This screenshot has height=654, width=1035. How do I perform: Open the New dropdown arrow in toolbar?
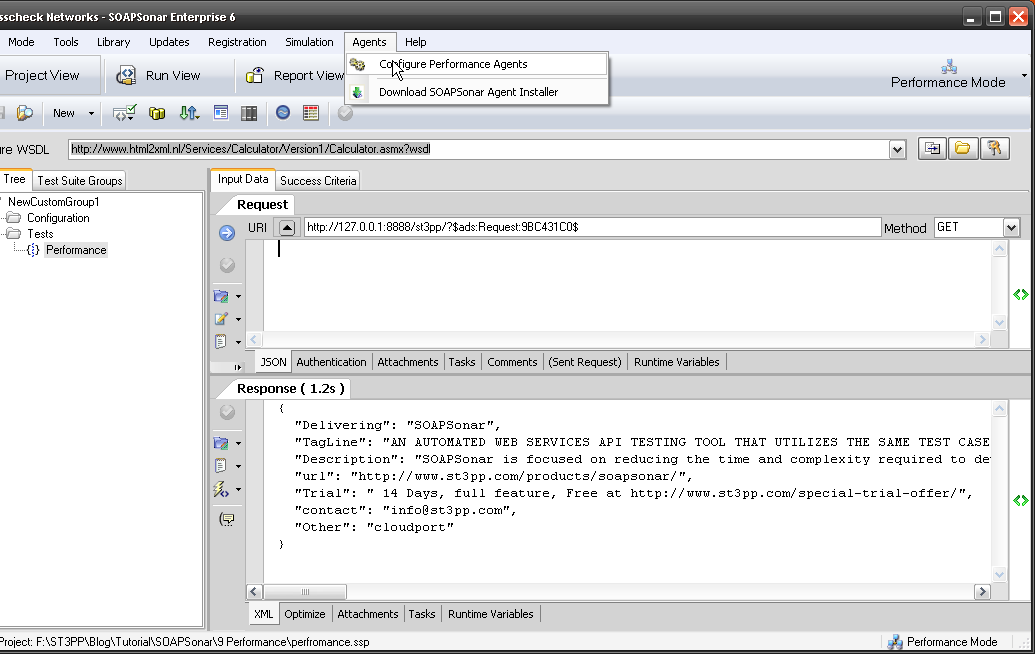click(91, 114)
